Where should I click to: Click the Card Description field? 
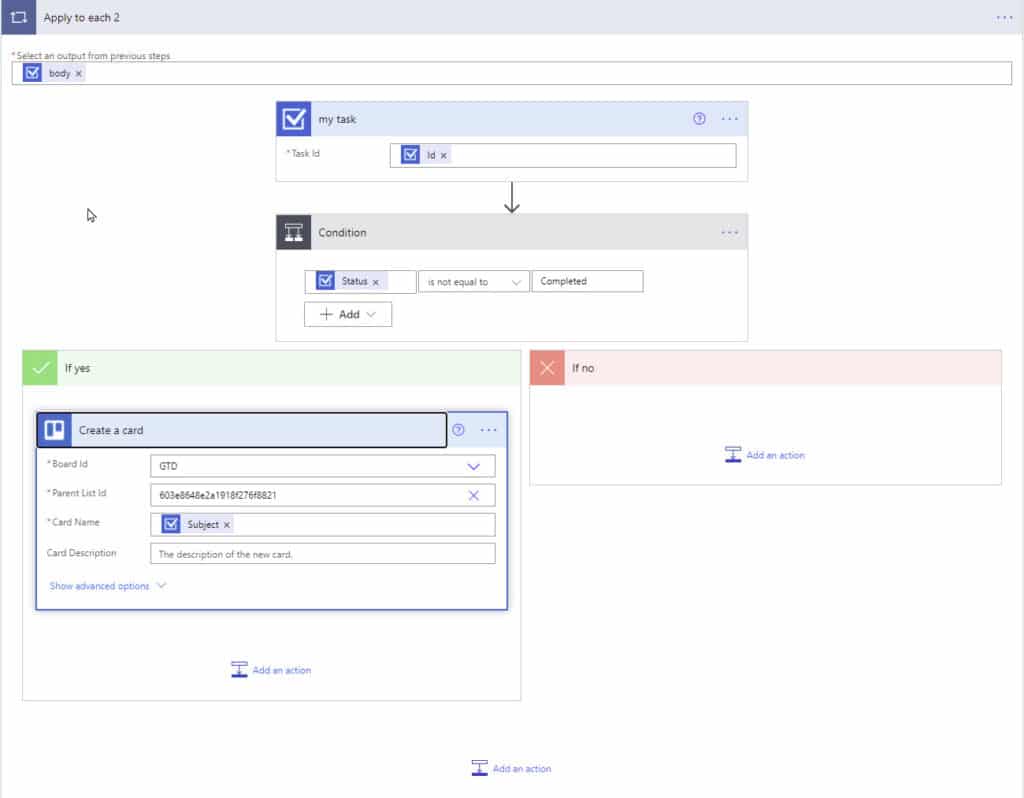point(323,554)
